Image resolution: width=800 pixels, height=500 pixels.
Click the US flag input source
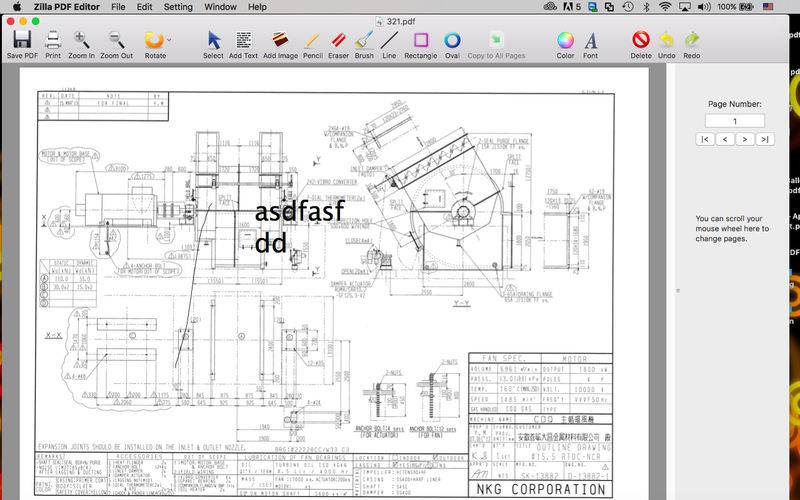(x=768, y=7)
